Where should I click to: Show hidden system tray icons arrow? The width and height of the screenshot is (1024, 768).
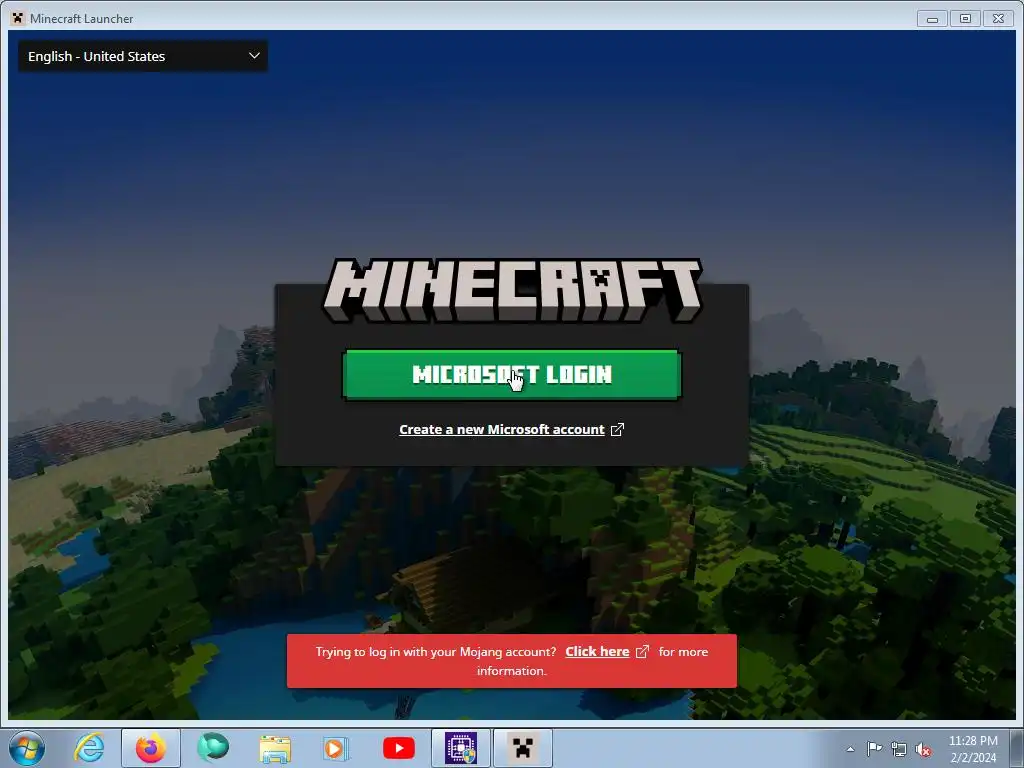tap(850, 749)
